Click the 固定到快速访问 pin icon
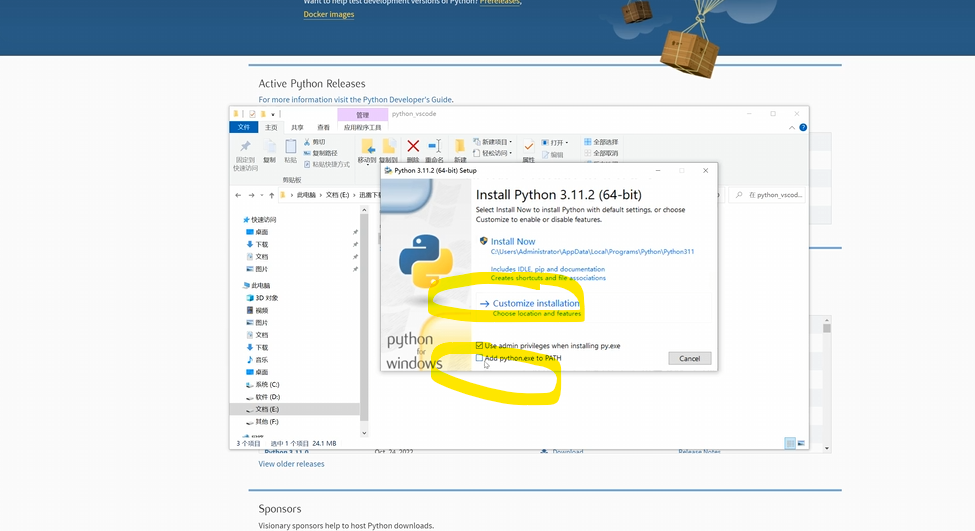Viewport: 975px width, 531px height. [x=245, y=147]
